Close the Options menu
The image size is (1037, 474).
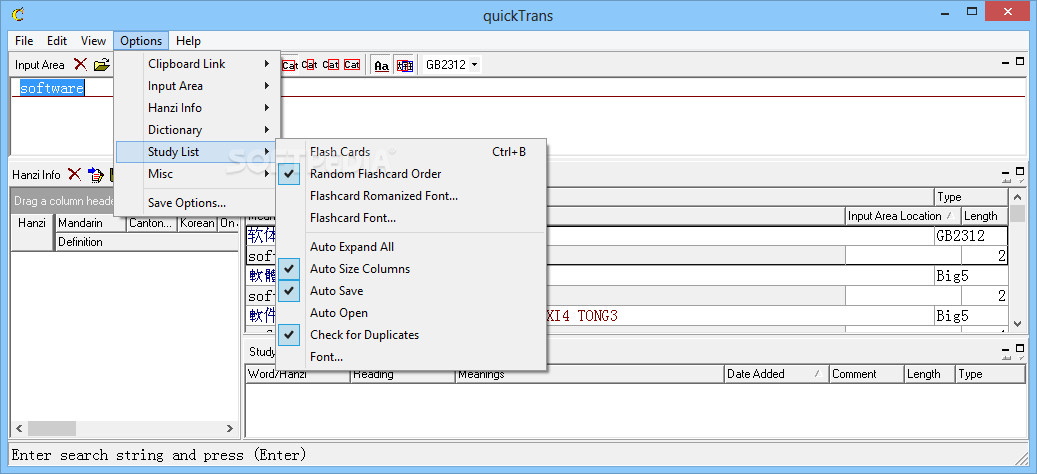tap(141, 41)
